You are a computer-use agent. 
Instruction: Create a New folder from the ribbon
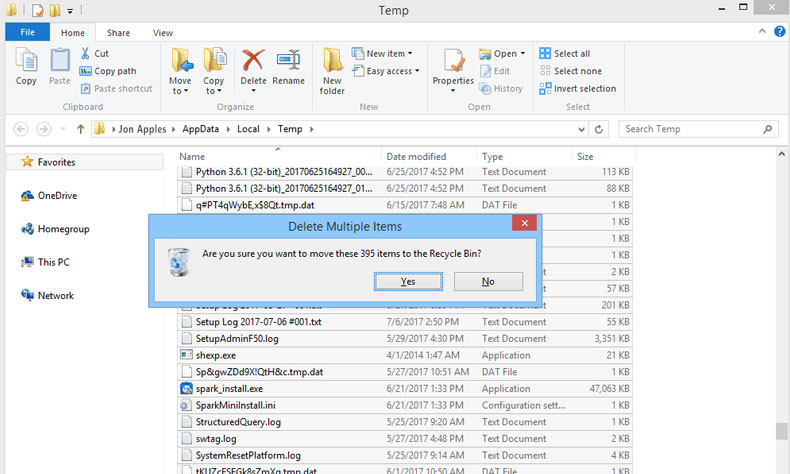(x=333, y=70)
